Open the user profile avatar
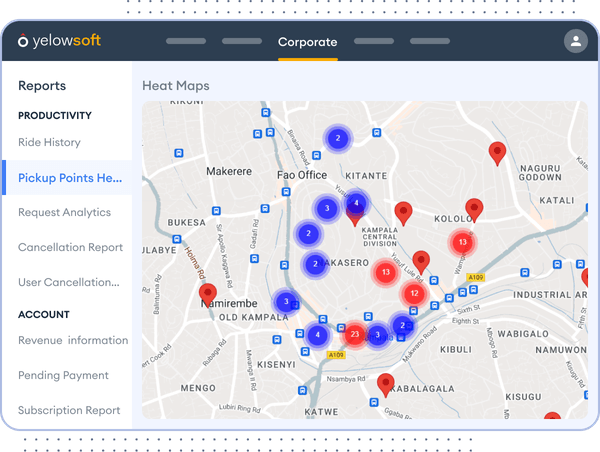This screenshot has height=452, width=600. click(576, 41)
